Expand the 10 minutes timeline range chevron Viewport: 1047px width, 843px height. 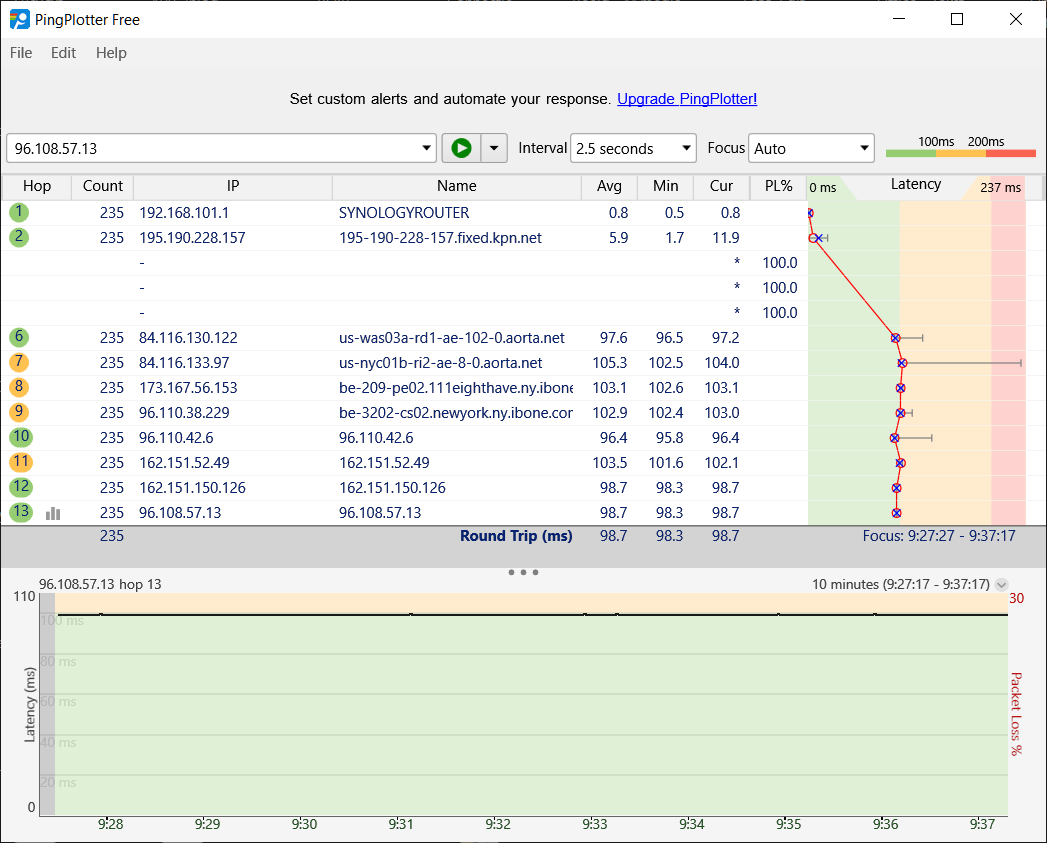pyautogui.click(x=1002, y=585)
